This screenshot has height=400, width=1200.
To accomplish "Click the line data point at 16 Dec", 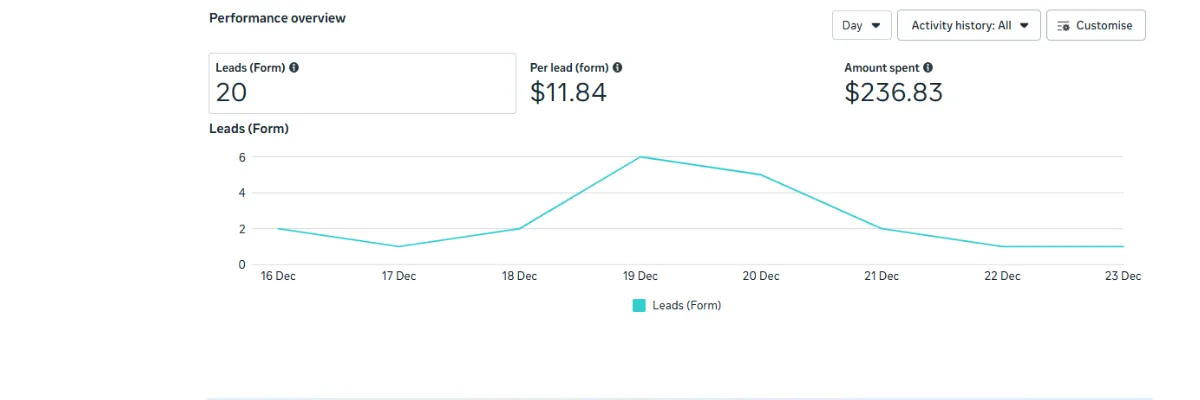I will tap(278, 229).
